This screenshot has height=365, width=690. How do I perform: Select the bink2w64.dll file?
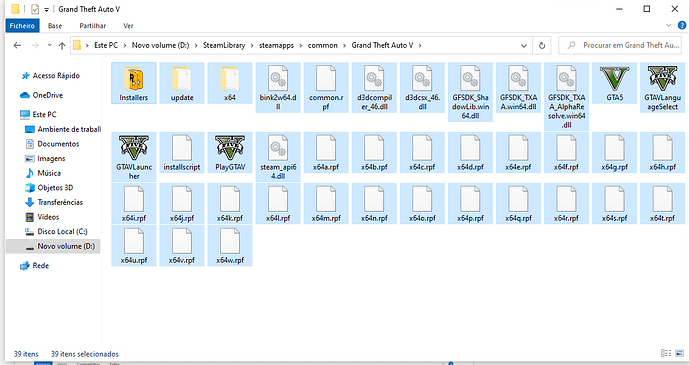[278, 88]
